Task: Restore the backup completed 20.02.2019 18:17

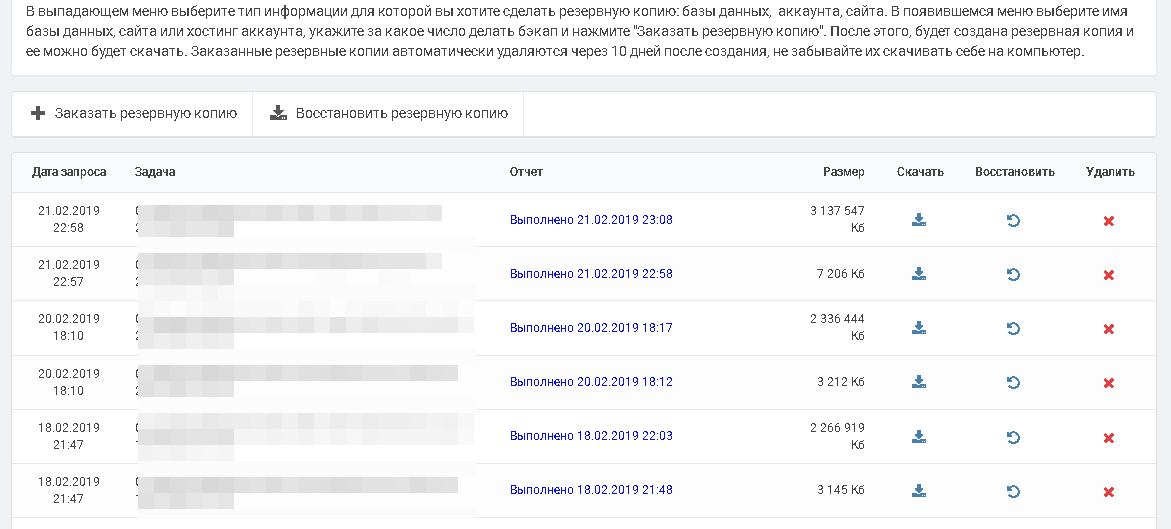Action: [1013, 328]
